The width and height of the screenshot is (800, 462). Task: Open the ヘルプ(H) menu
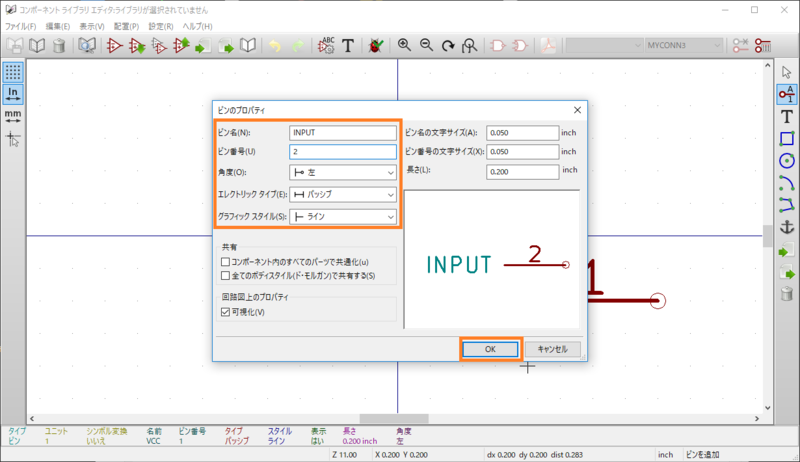tap(197, 26)
